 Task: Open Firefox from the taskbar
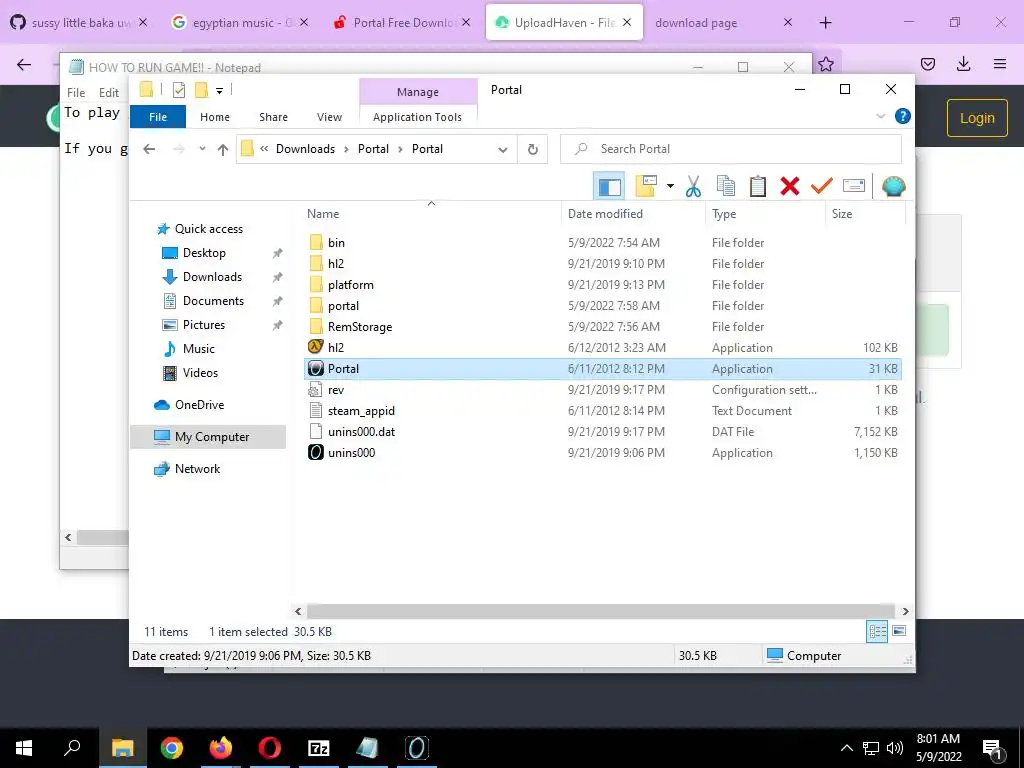[221, 748]
